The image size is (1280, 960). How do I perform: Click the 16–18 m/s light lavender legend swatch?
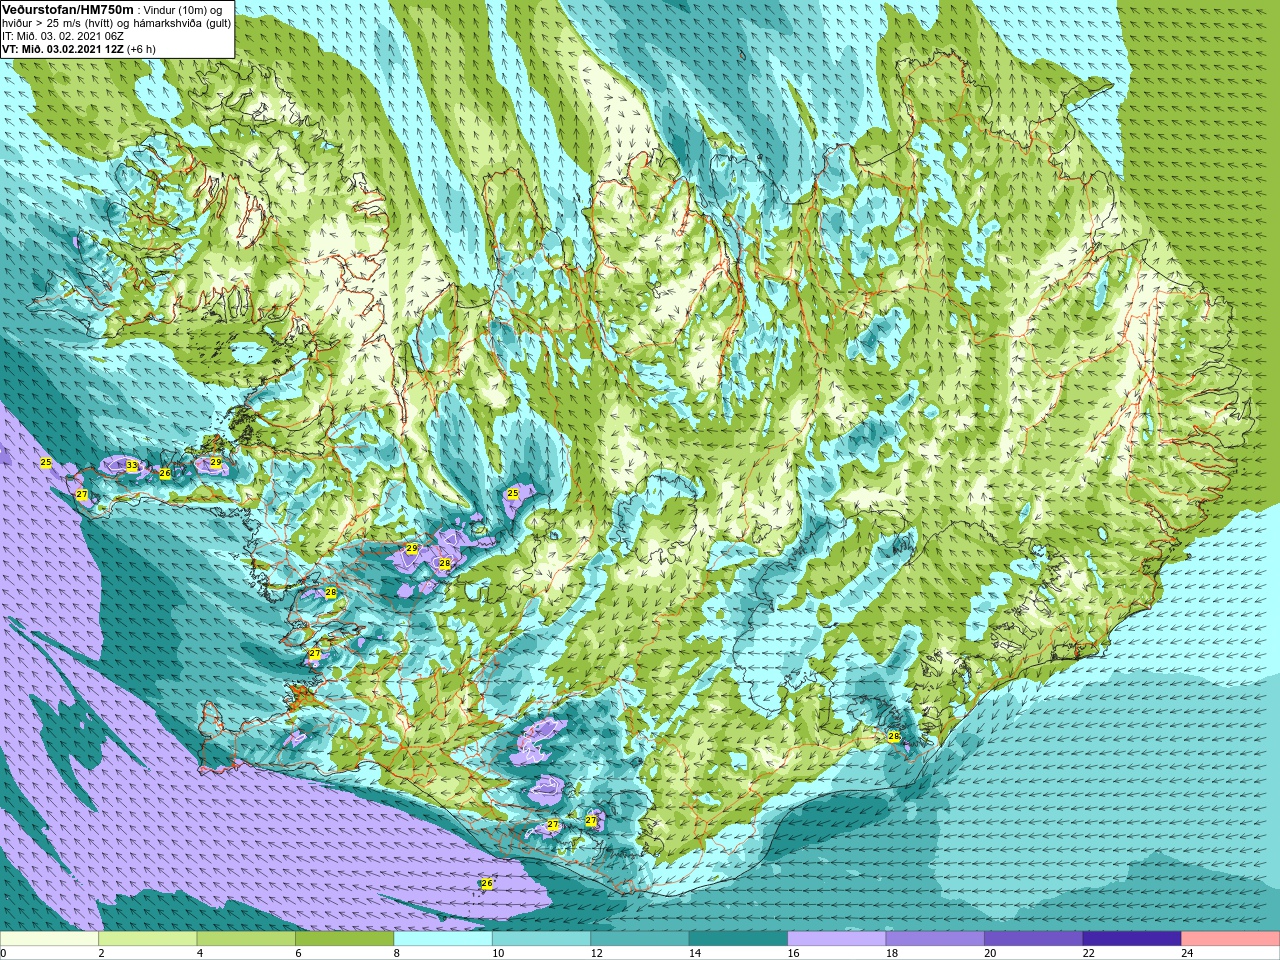837,939
